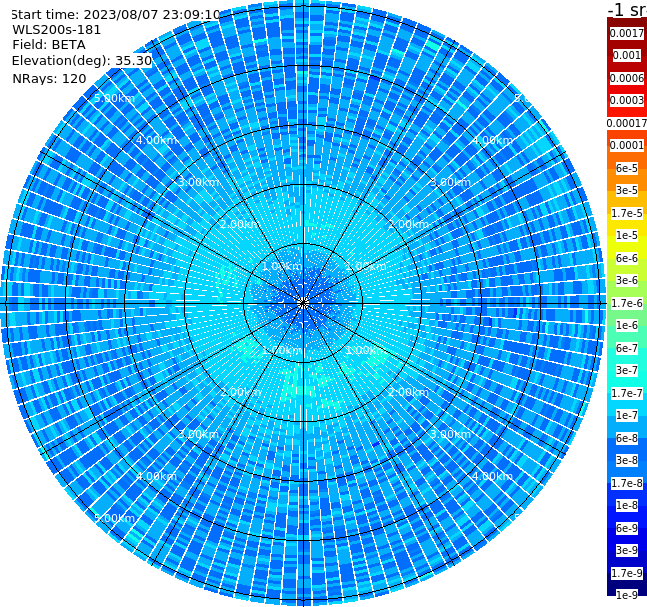Select the 1e-6 colorbar value
The width and height of the screenshot is (647, 607).
[626, 325]
